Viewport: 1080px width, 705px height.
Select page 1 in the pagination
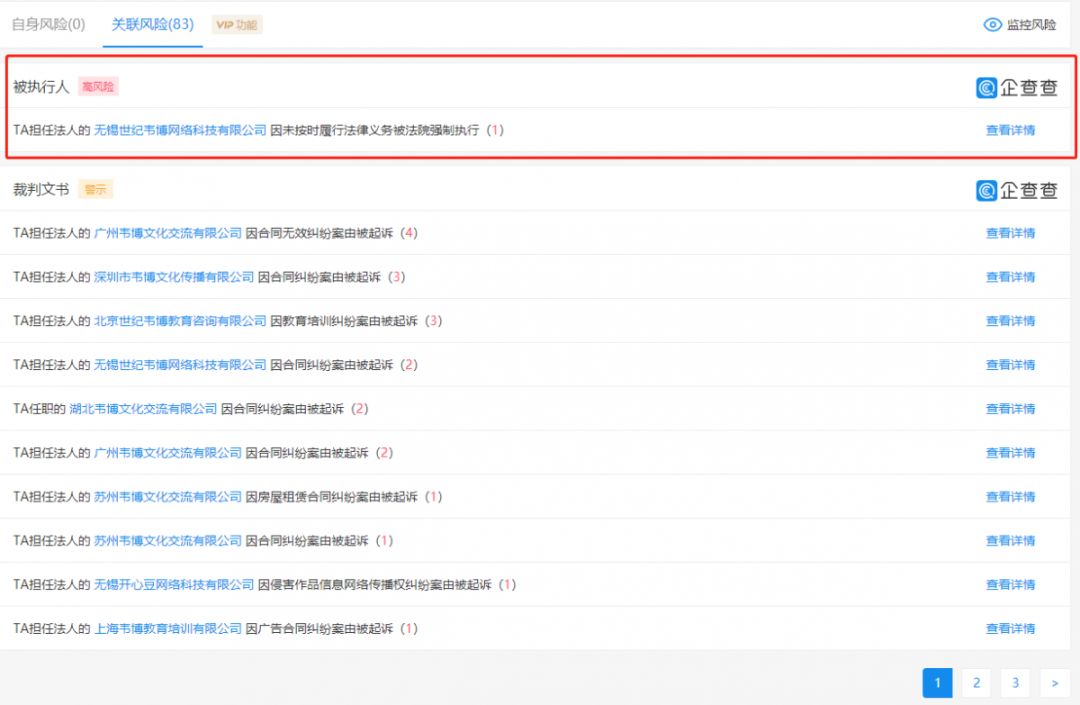937,683
